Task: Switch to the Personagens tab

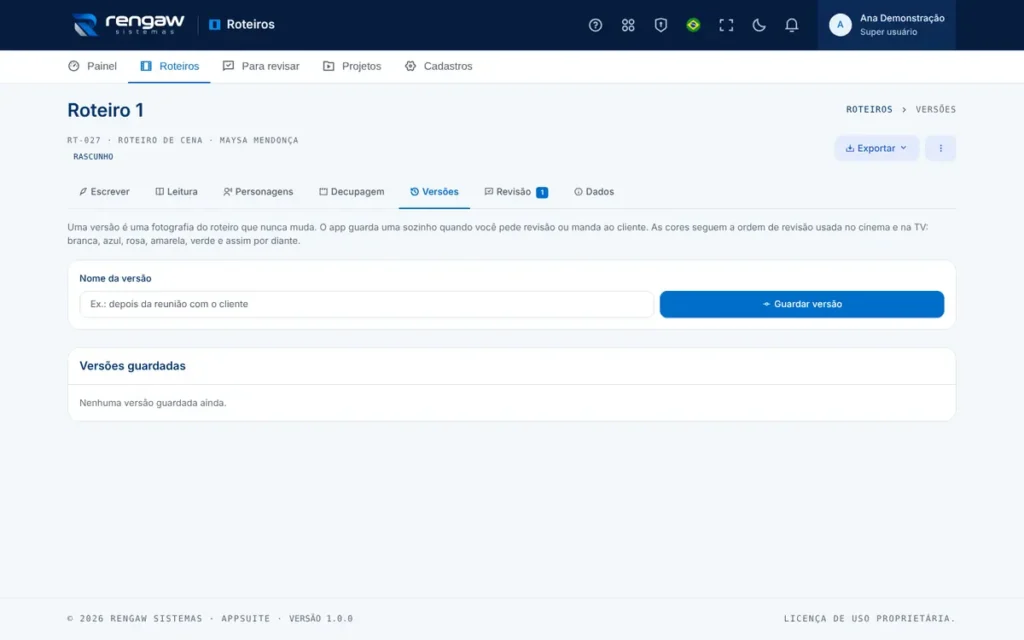Action: point(258,192)
